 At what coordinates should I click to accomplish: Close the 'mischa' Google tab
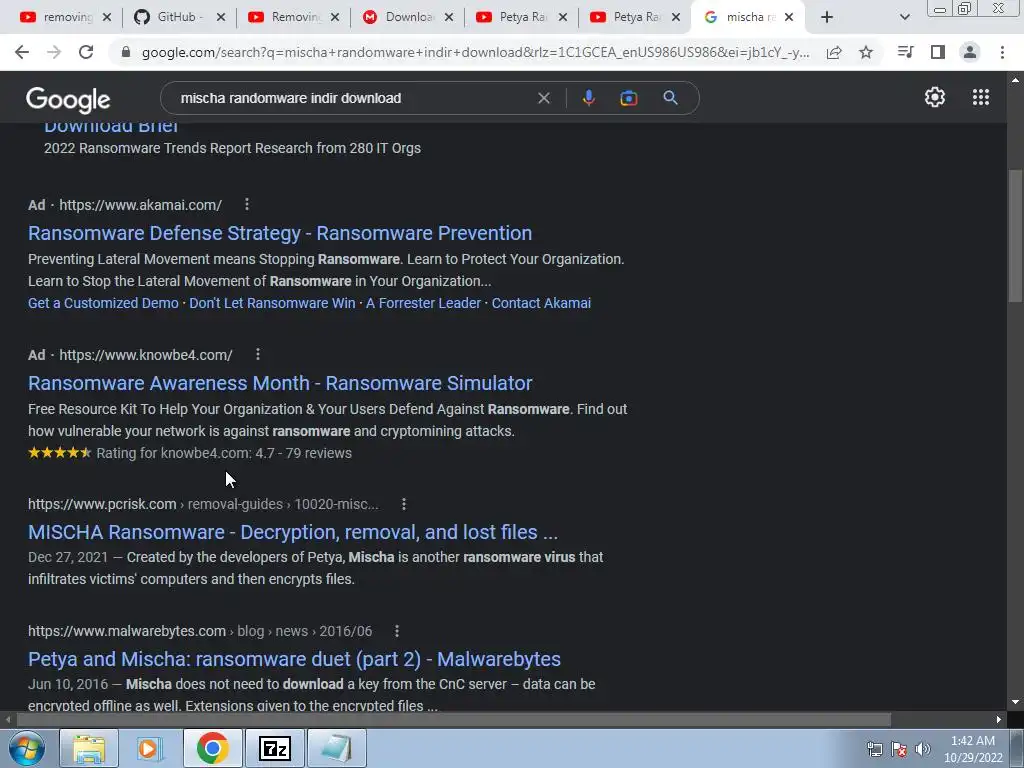[x=789, y=17]
